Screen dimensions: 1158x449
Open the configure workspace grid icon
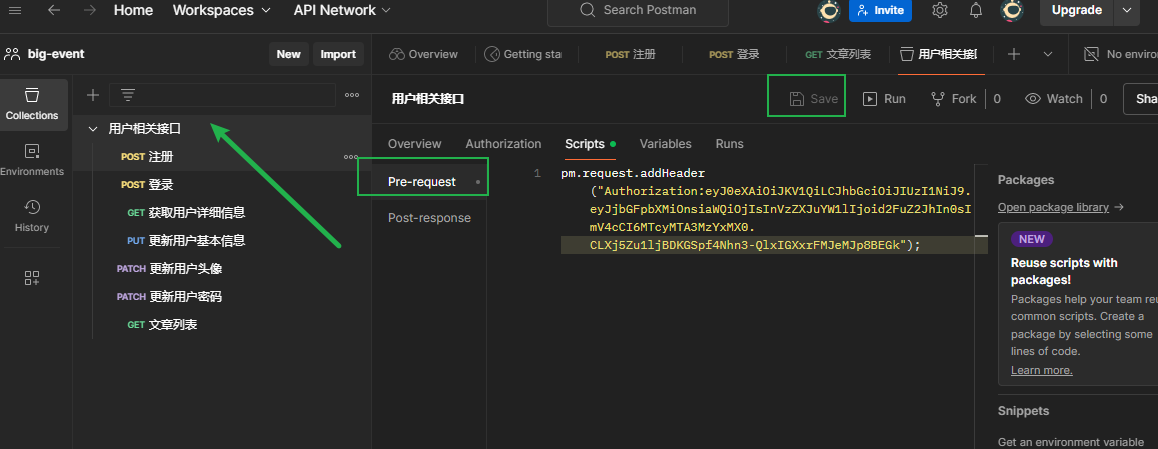tap(32, 278)
